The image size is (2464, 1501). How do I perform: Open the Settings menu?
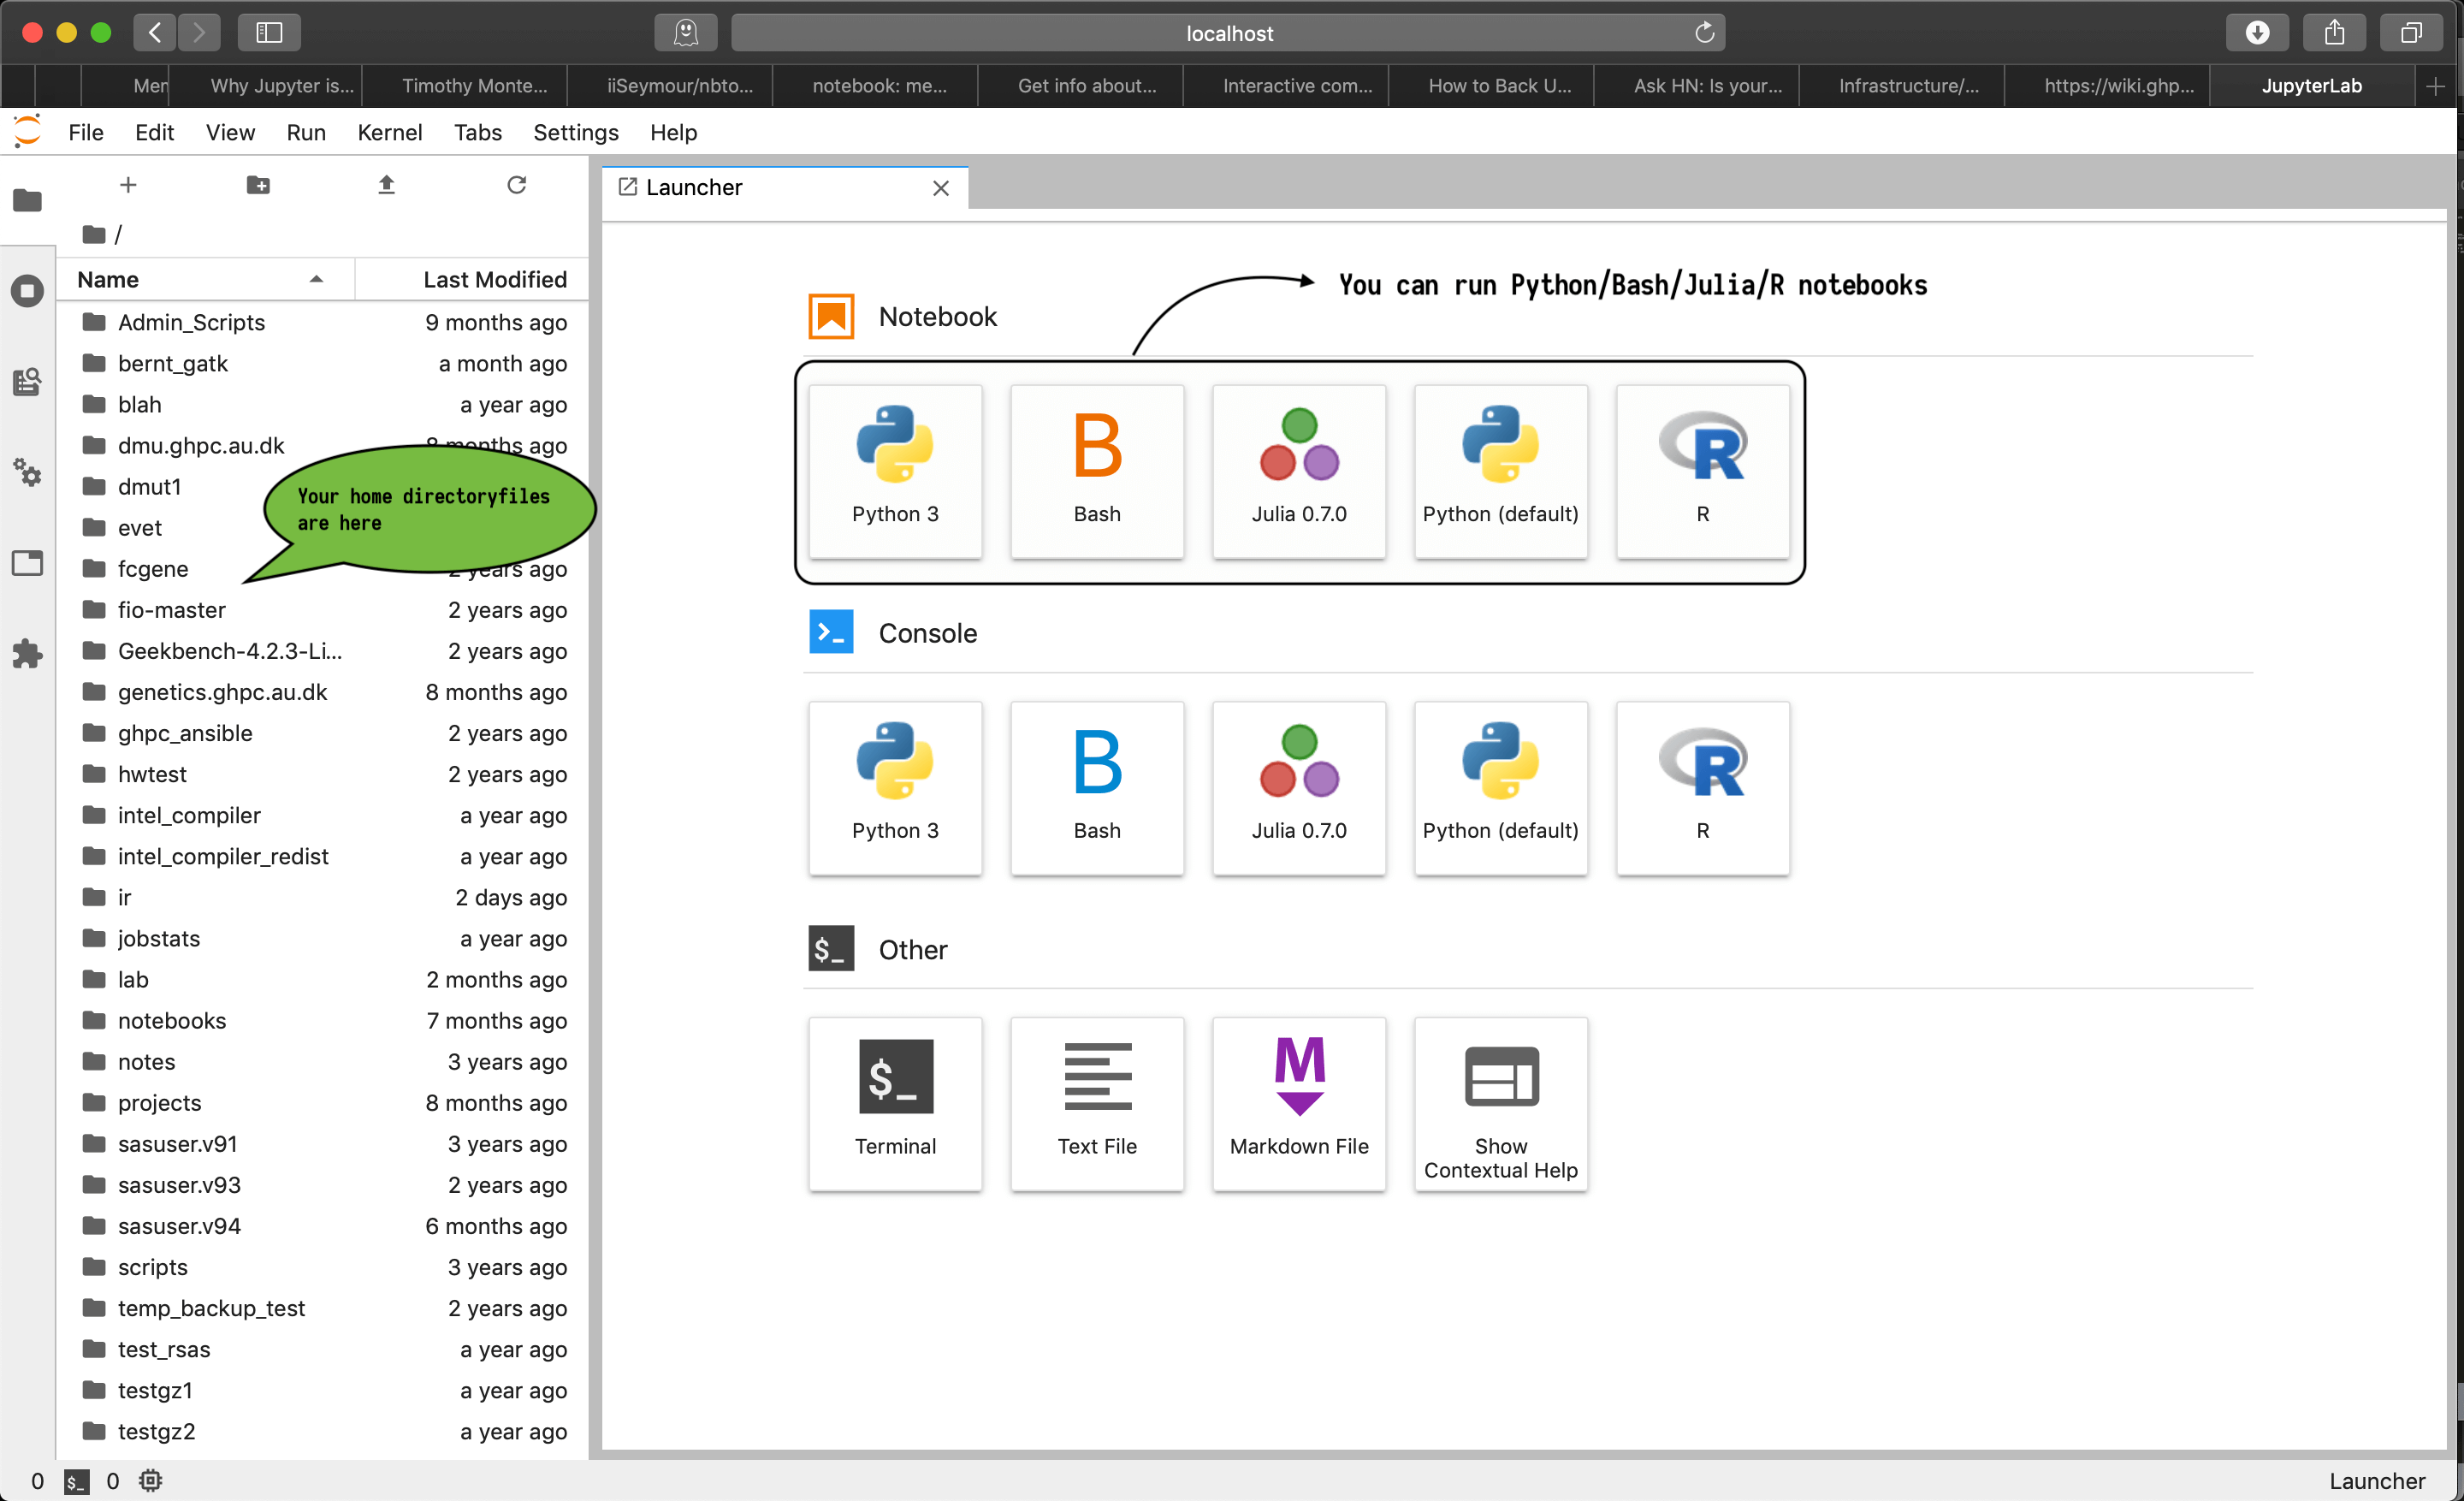click(x=575, y=132)
